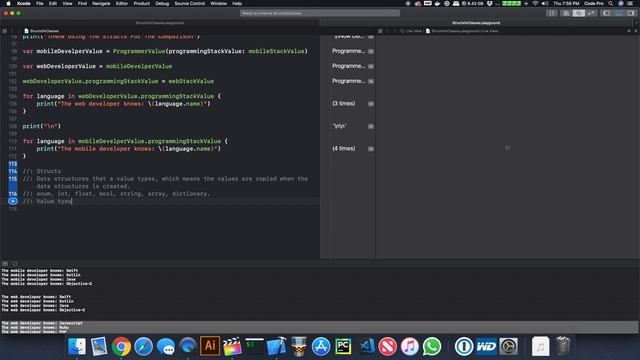Viewport: 640px width, 360px height.
Task: Open Xcode from the Dock
Action: pos(276,347)
